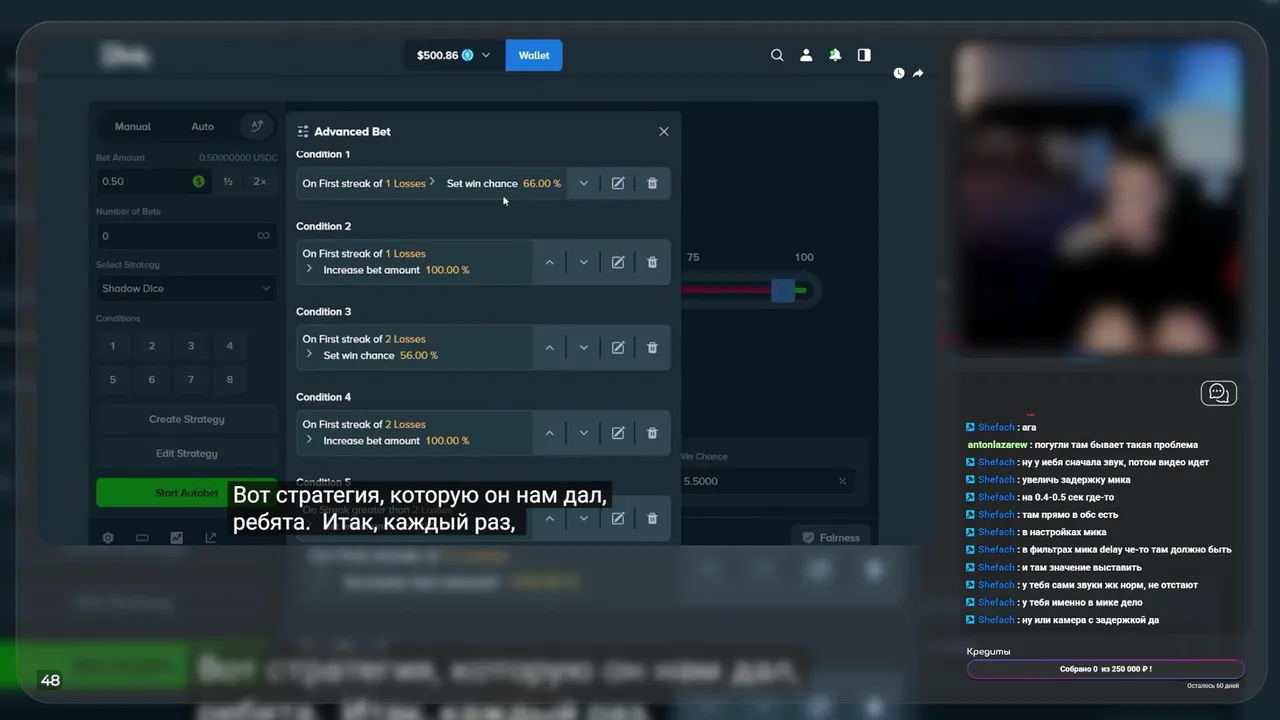The width and height of the screenshot is (1280, 720).
Task: Select condition number 7
Action: [x=191, y=380]
